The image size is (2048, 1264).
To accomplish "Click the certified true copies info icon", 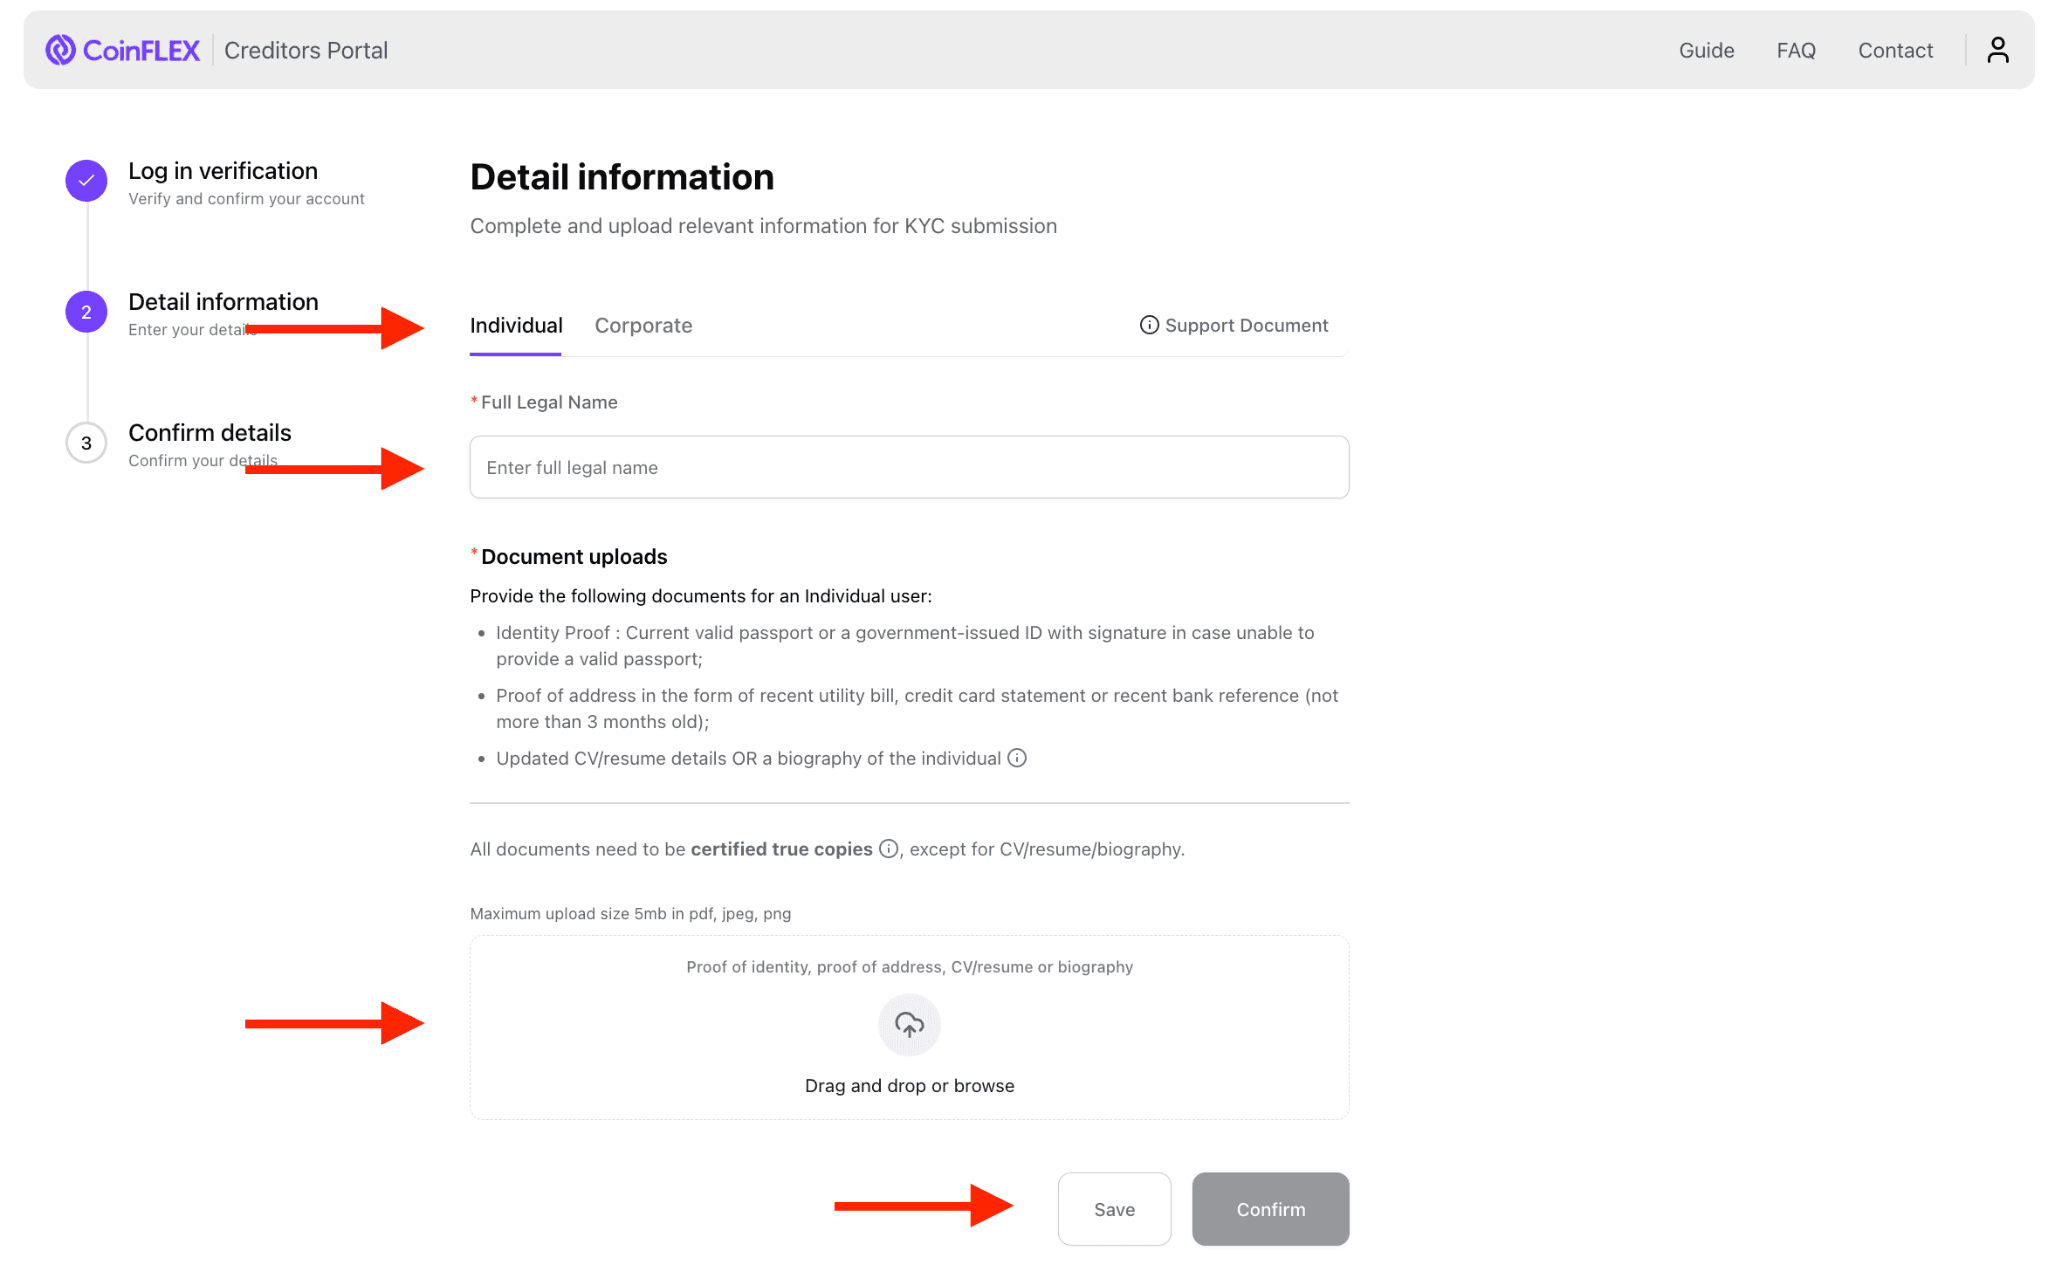I will click(888, 849).
